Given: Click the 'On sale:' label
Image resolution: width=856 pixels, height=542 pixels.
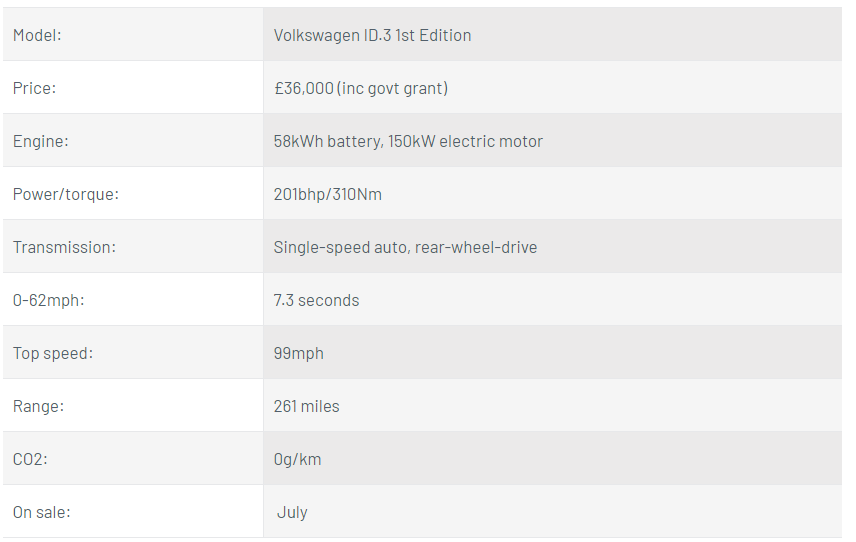Looking at the screenshot, I should 41,512.
